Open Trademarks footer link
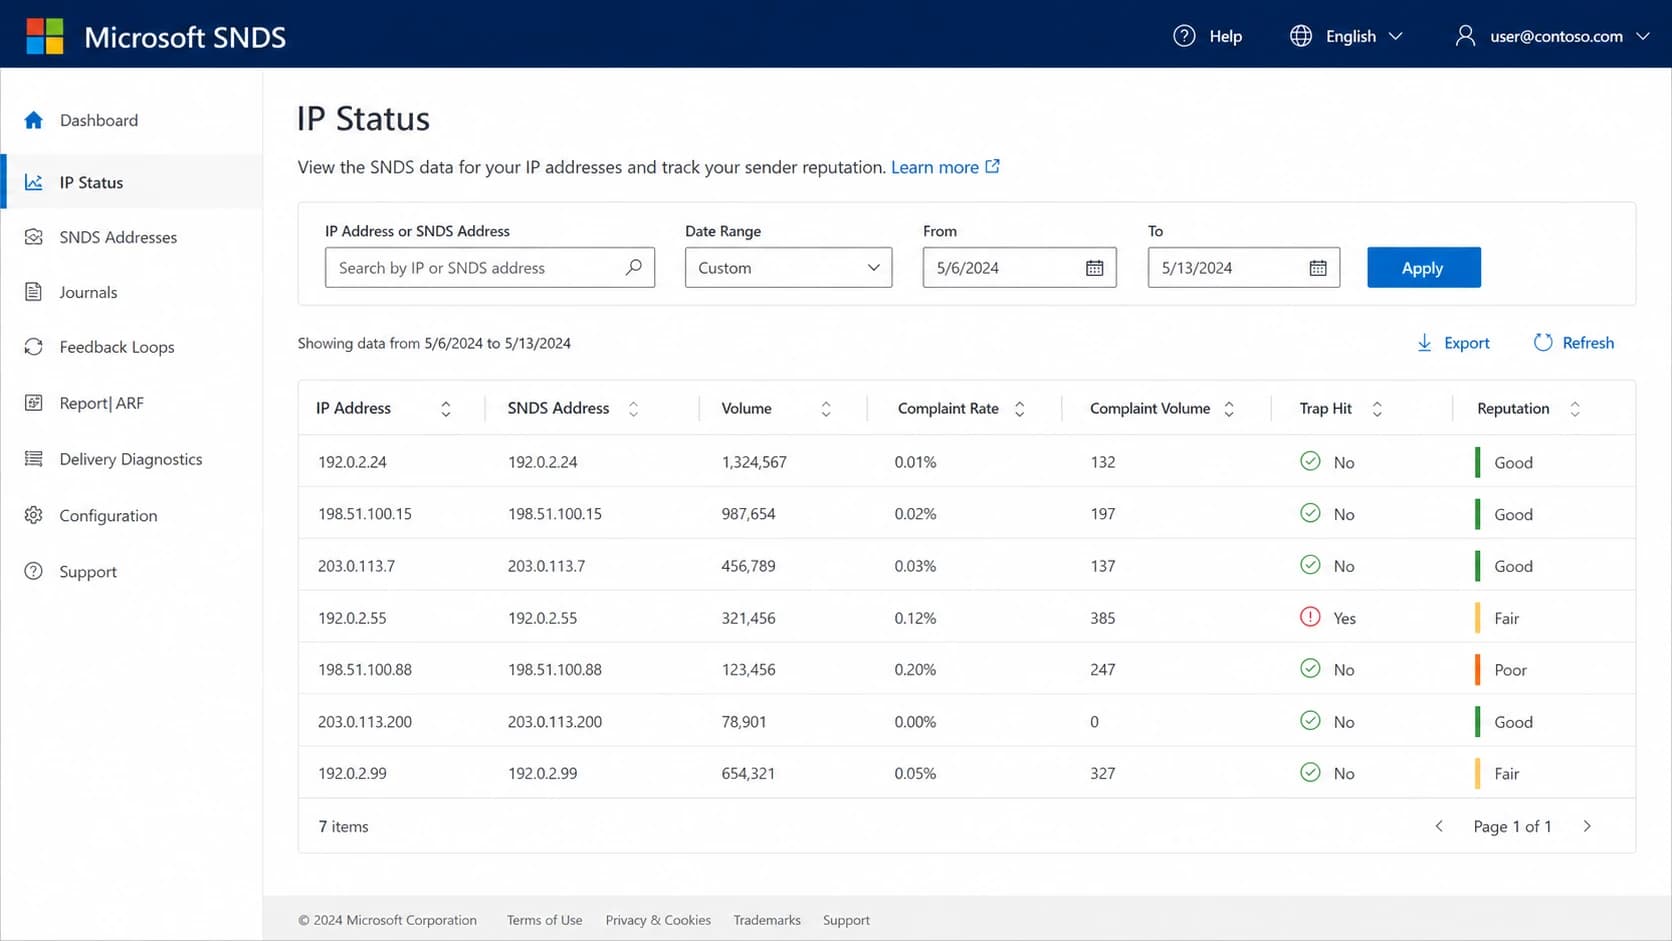Viewport: 1672px width, 941px height. click(767, 920)
